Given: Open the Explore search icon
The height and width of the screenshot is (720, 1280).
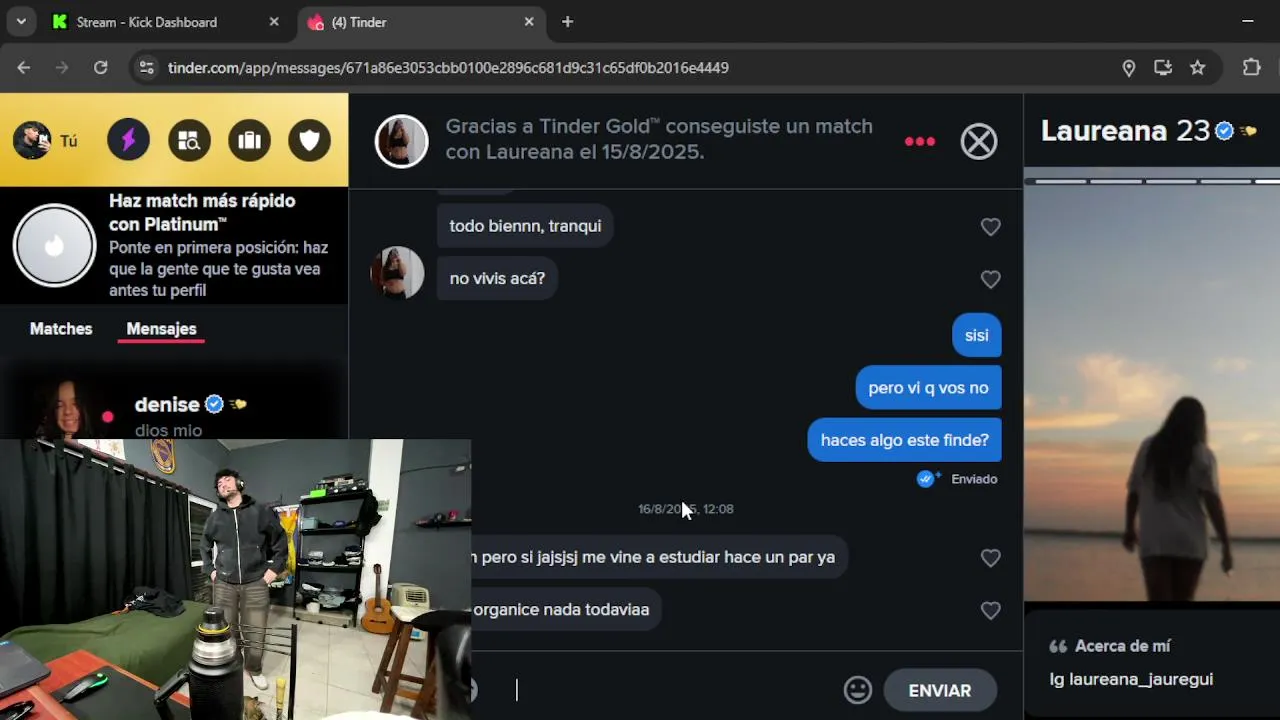Looking at the screenshot, I should pyautogui.click(x=189, y=140).
